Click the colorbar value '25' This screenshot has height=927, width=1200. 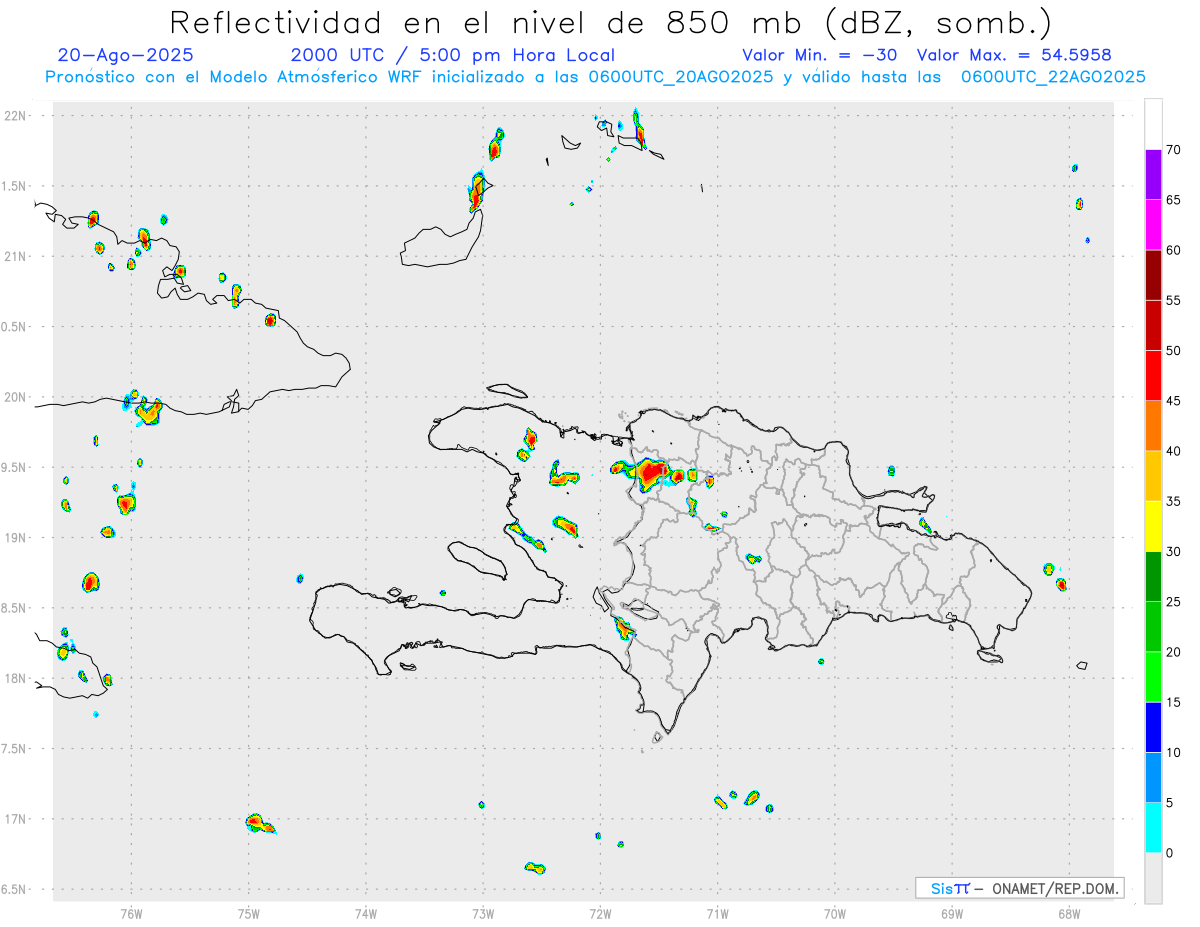(x=1173, y=602)
